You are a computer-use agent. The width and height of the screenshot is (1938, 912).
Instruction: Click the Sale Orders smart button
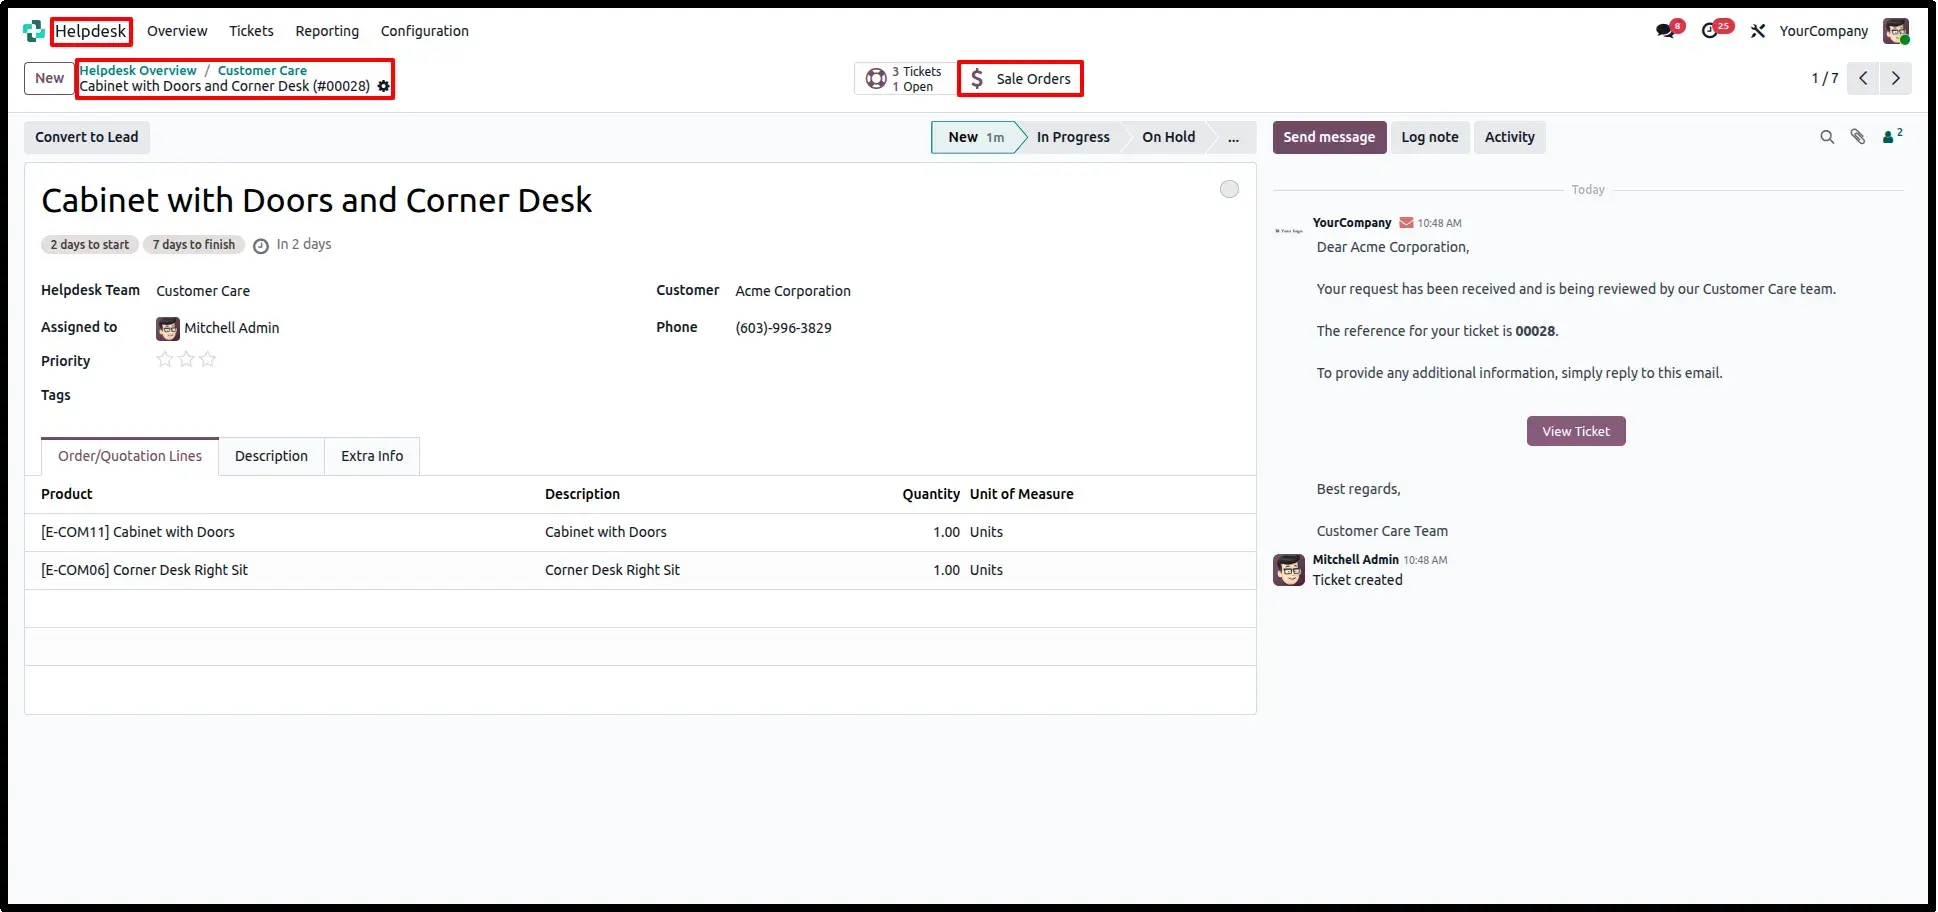coord(1020,78)
